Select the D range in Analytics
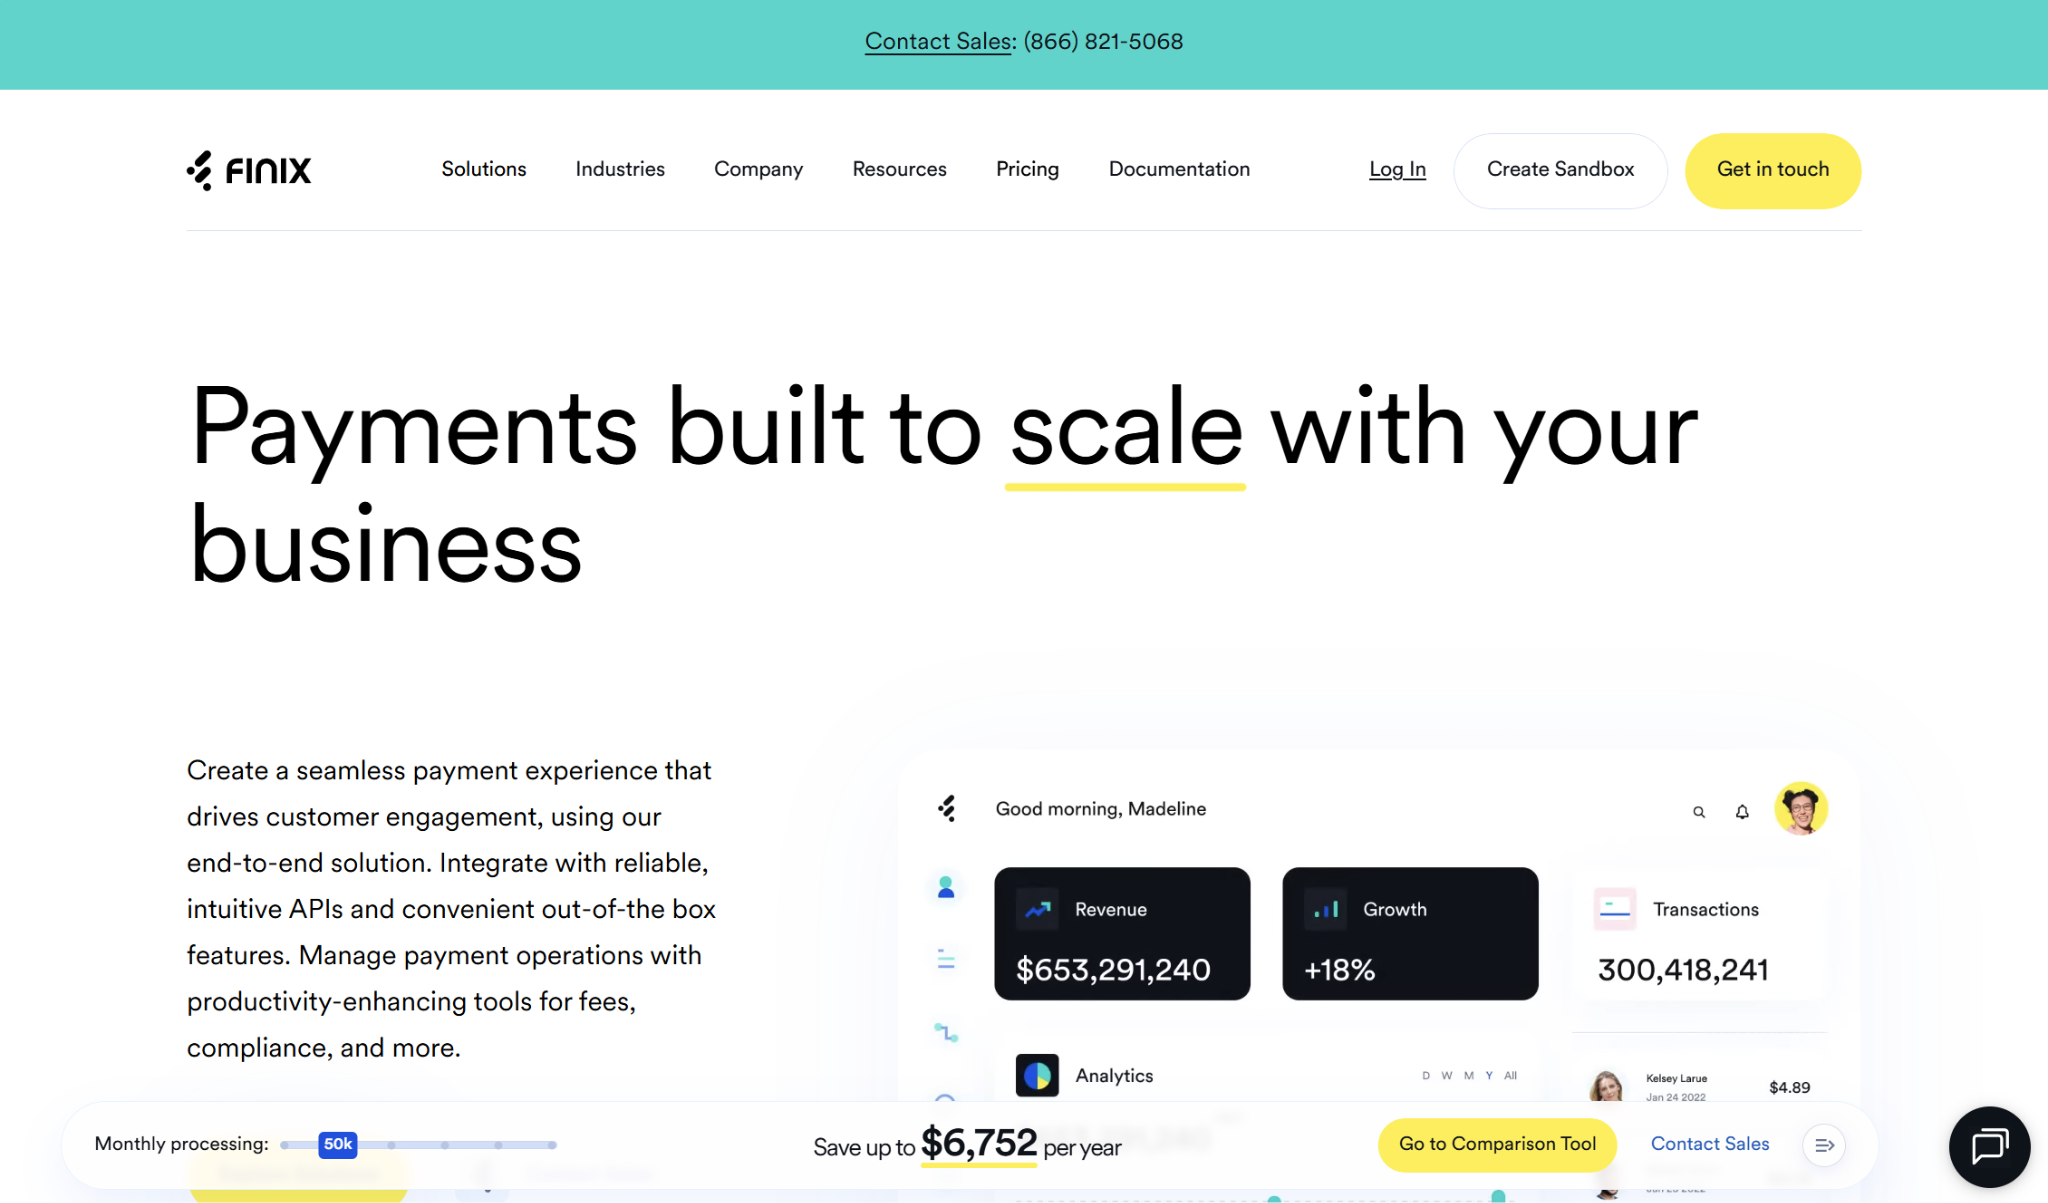This screenshot has height=1203, width=2048. tap(1426, 1076)
